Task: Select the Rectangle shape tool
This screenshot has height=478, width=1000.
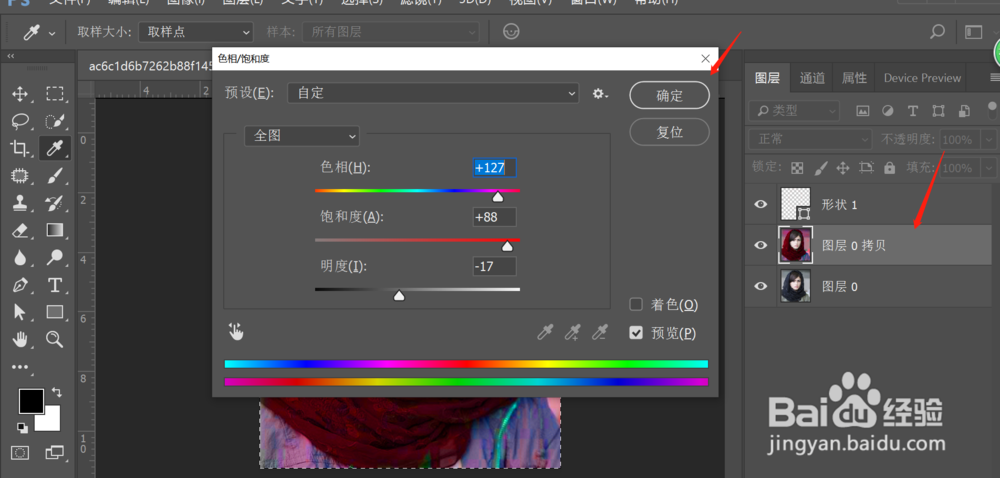Action: [x=55, y=312]
